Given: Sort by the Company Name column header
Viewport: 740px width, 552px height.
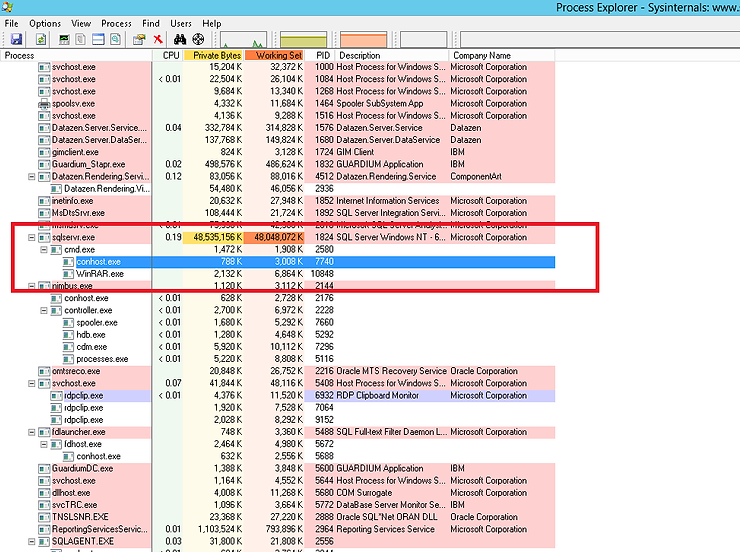Looking at the screenshot, I should [x=502, y=56].
